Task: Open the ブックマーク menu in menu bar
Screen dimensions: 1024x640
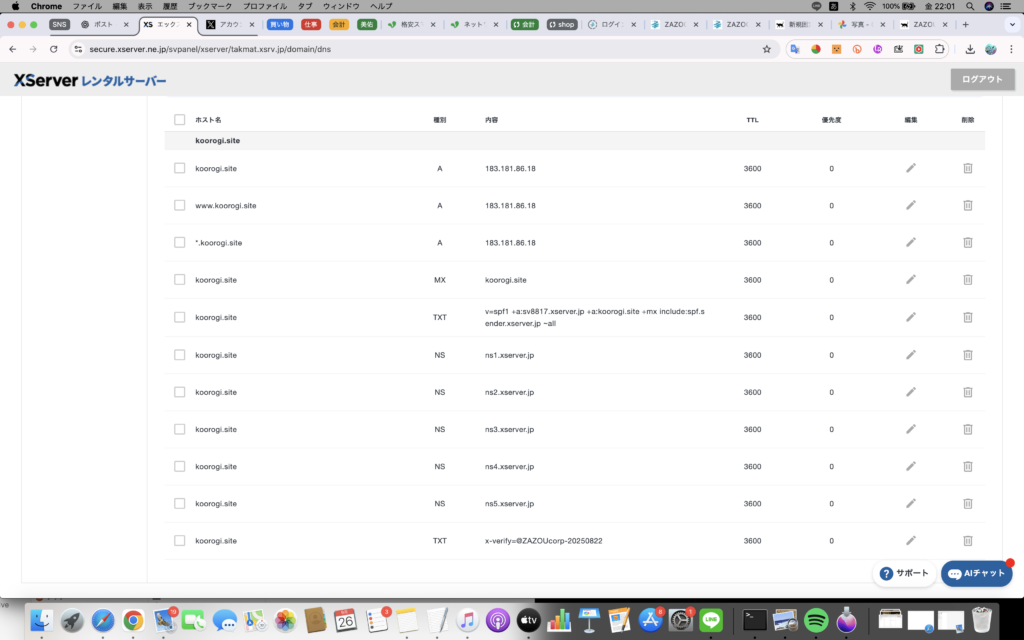Action: (x=210, y=6)
